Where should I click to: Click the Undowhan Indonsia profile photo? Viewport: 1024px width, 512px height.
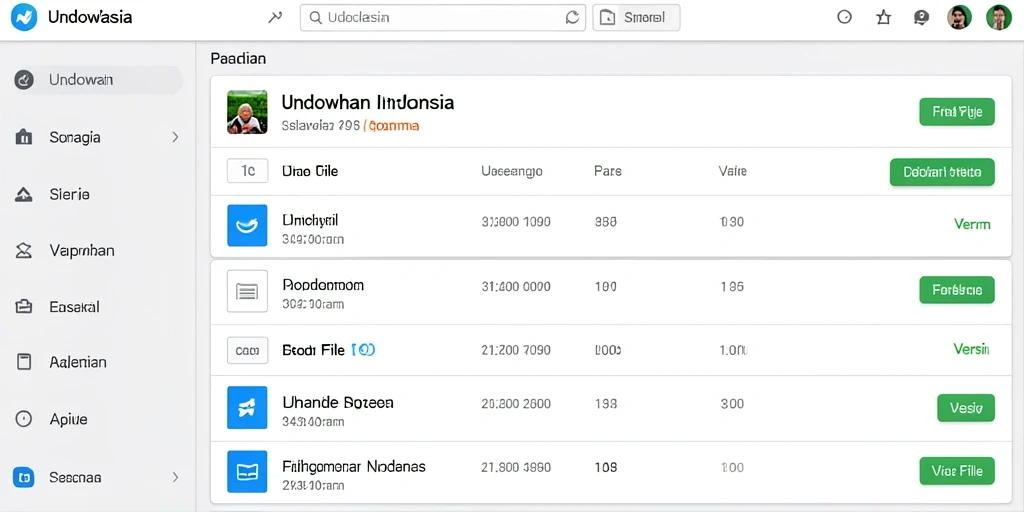pyautogui.click(x=247, y=112)
